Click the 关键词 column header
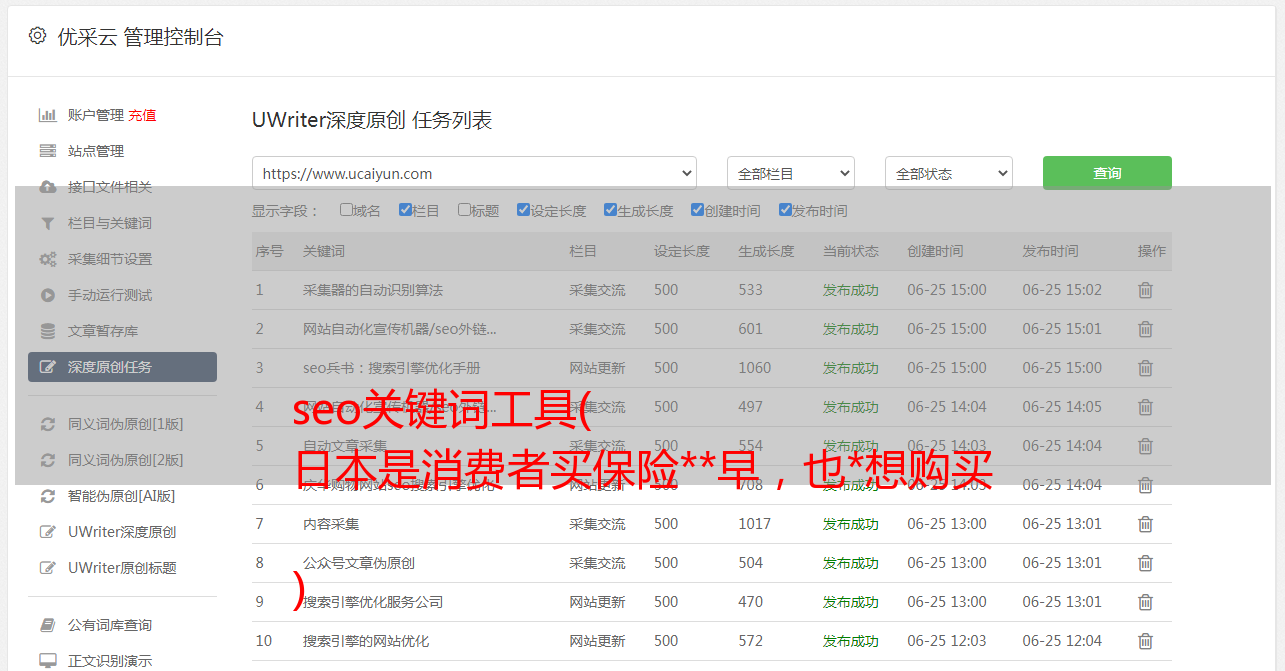Viewport: 1285px width, 671px height. click(324, 251)
